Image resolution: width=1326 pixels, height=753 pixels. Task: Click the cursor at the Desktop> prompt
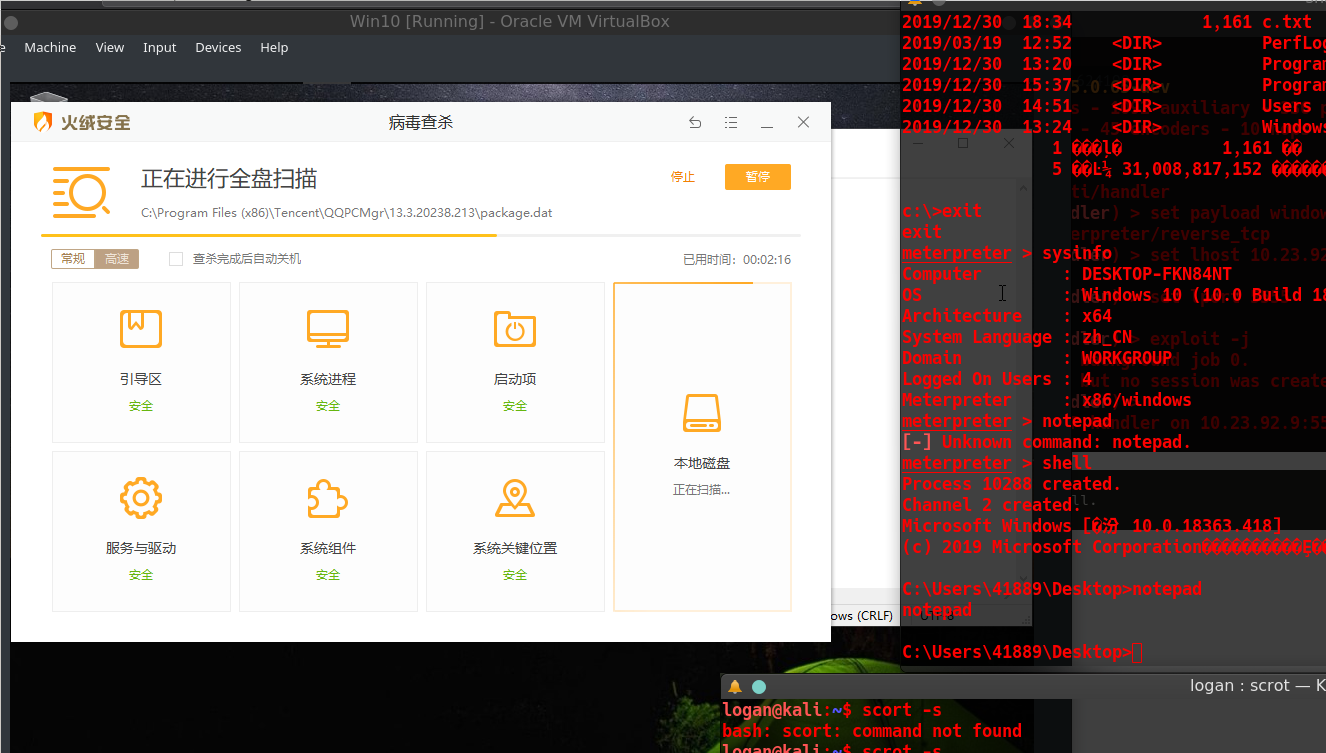pyautogui.click(x=1137, y=653)
